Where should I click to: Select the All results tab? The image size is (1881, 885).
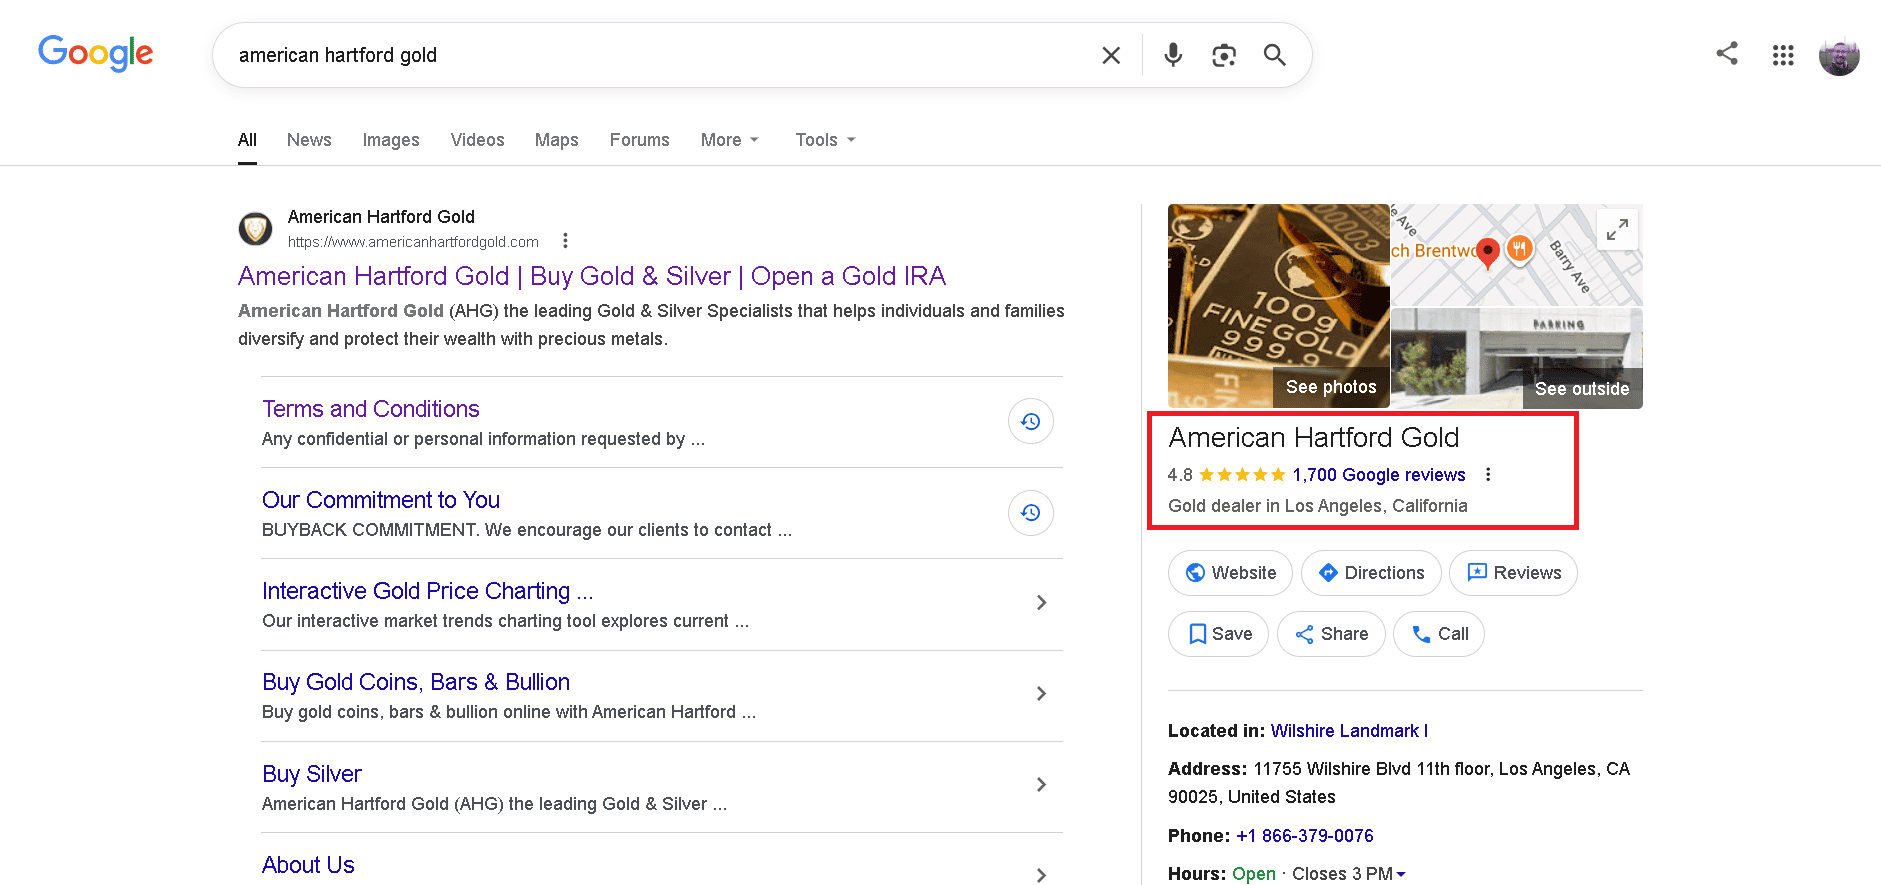(x=247, y=140)
